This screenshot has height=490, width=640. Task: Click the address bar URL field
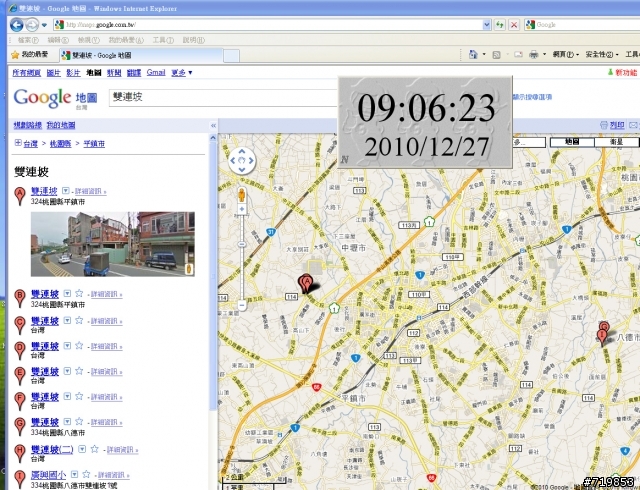(x=267, y=25)
